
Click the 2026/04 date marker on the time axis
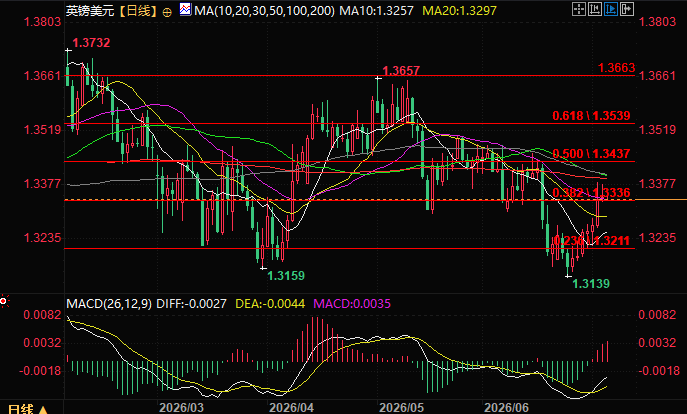pyautogui.click(x=291, y=407)
